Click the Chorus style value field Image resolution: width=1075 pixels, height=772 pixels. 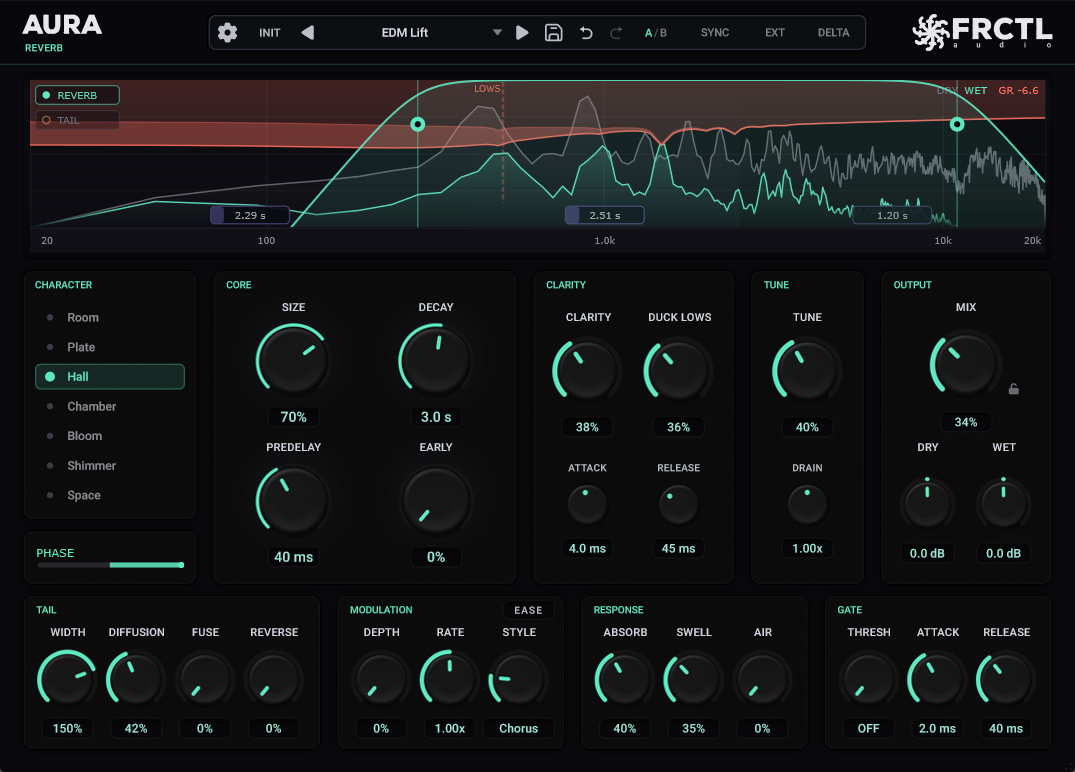(x=518, y=728)
